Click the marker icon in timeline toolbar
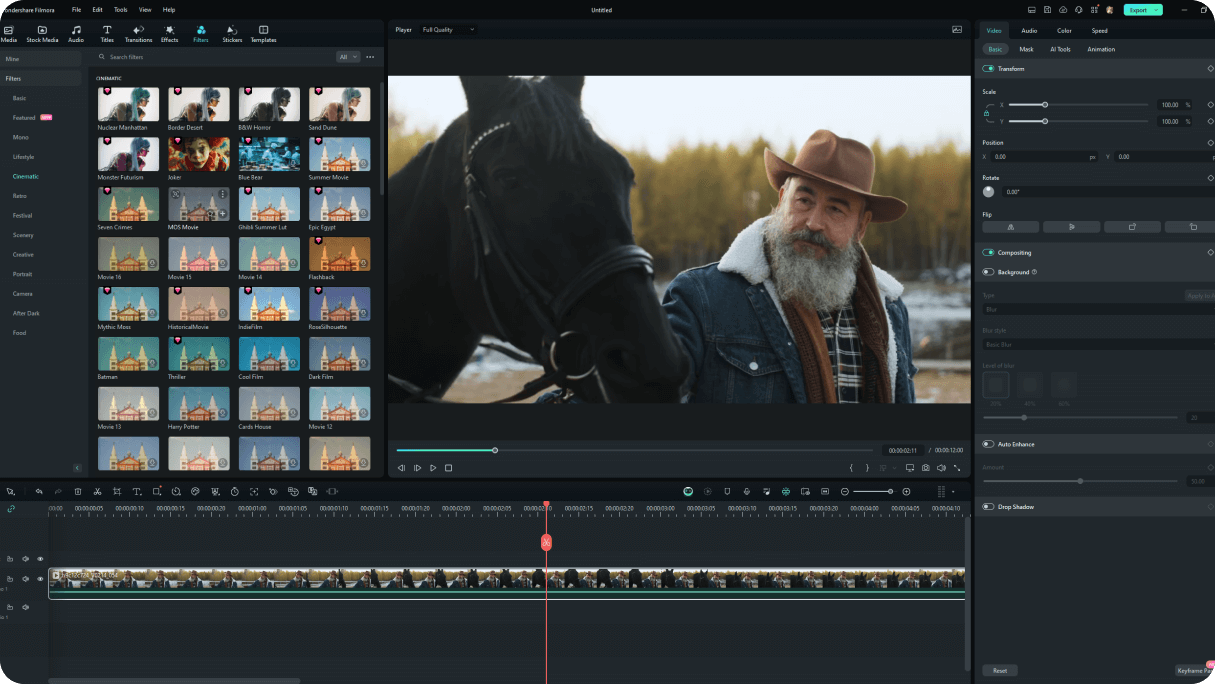1215x684 pixels. coord(727,491)
